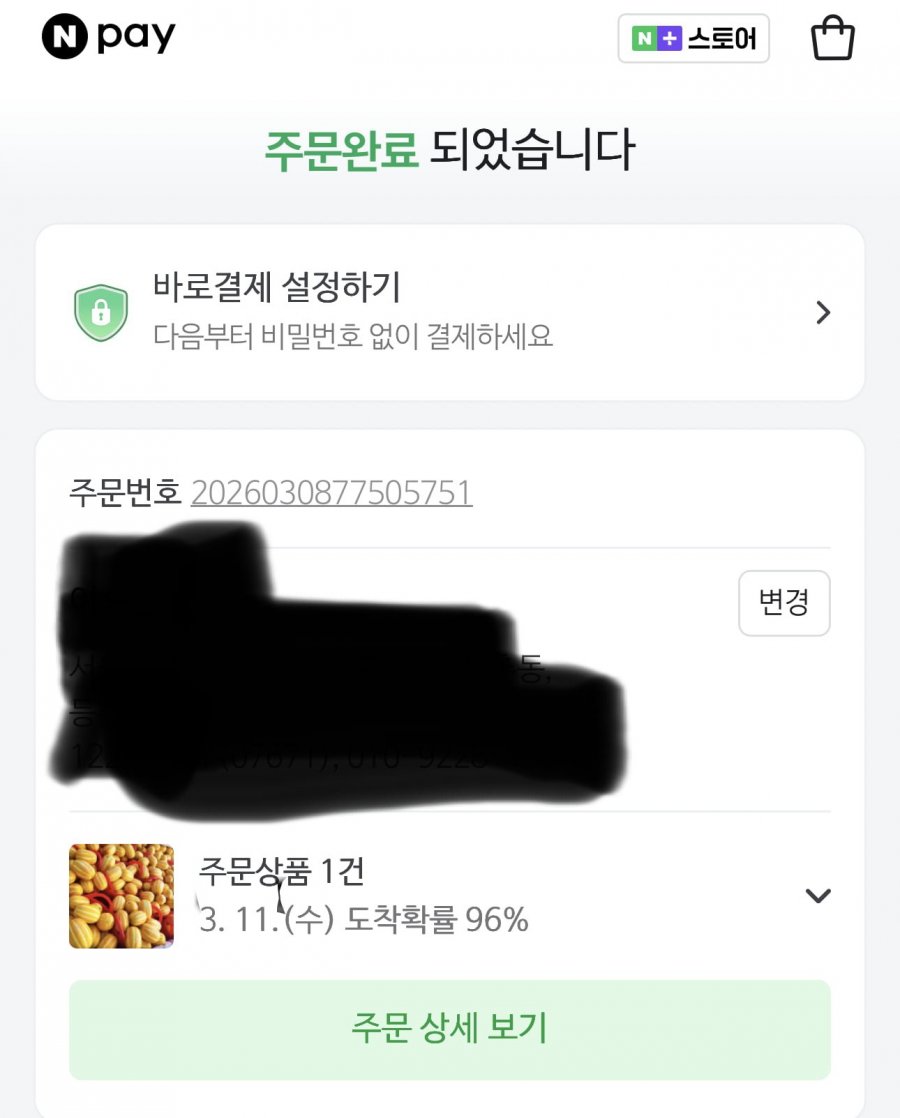Open the order number 2026030877505751 link
The image size is (900, 1118).
click(331, 493)
